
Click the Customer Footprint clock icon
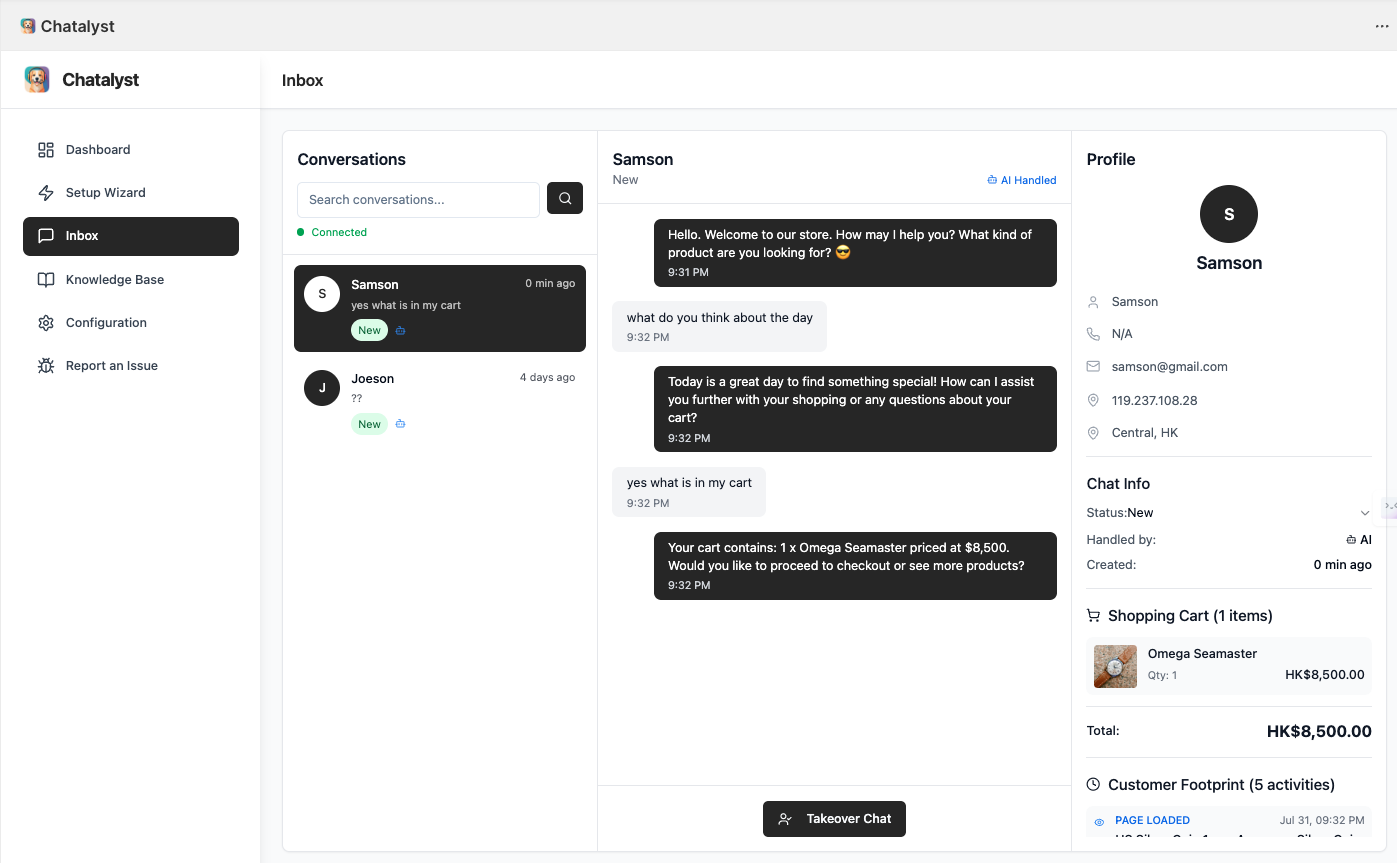pos(1093,785)
